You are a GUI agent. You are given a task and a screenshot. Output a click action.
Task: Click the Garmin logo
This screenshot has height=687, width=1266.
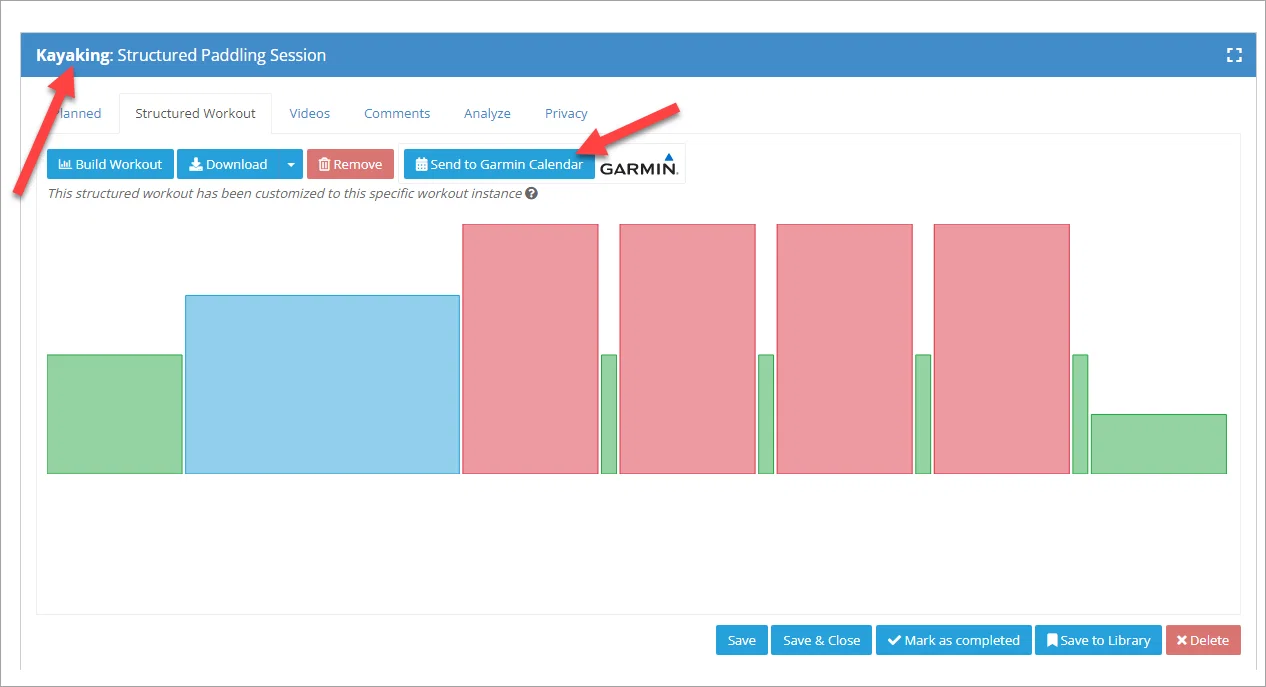pos(639,164)
